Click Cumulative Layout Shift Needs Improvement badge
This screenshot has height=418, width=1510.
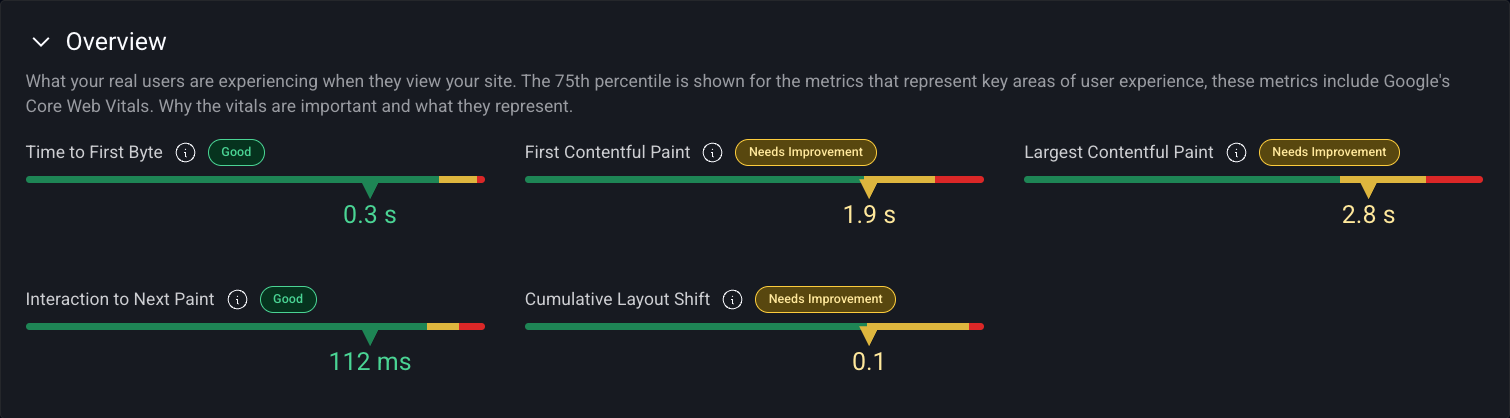click(x=825, y=299)
